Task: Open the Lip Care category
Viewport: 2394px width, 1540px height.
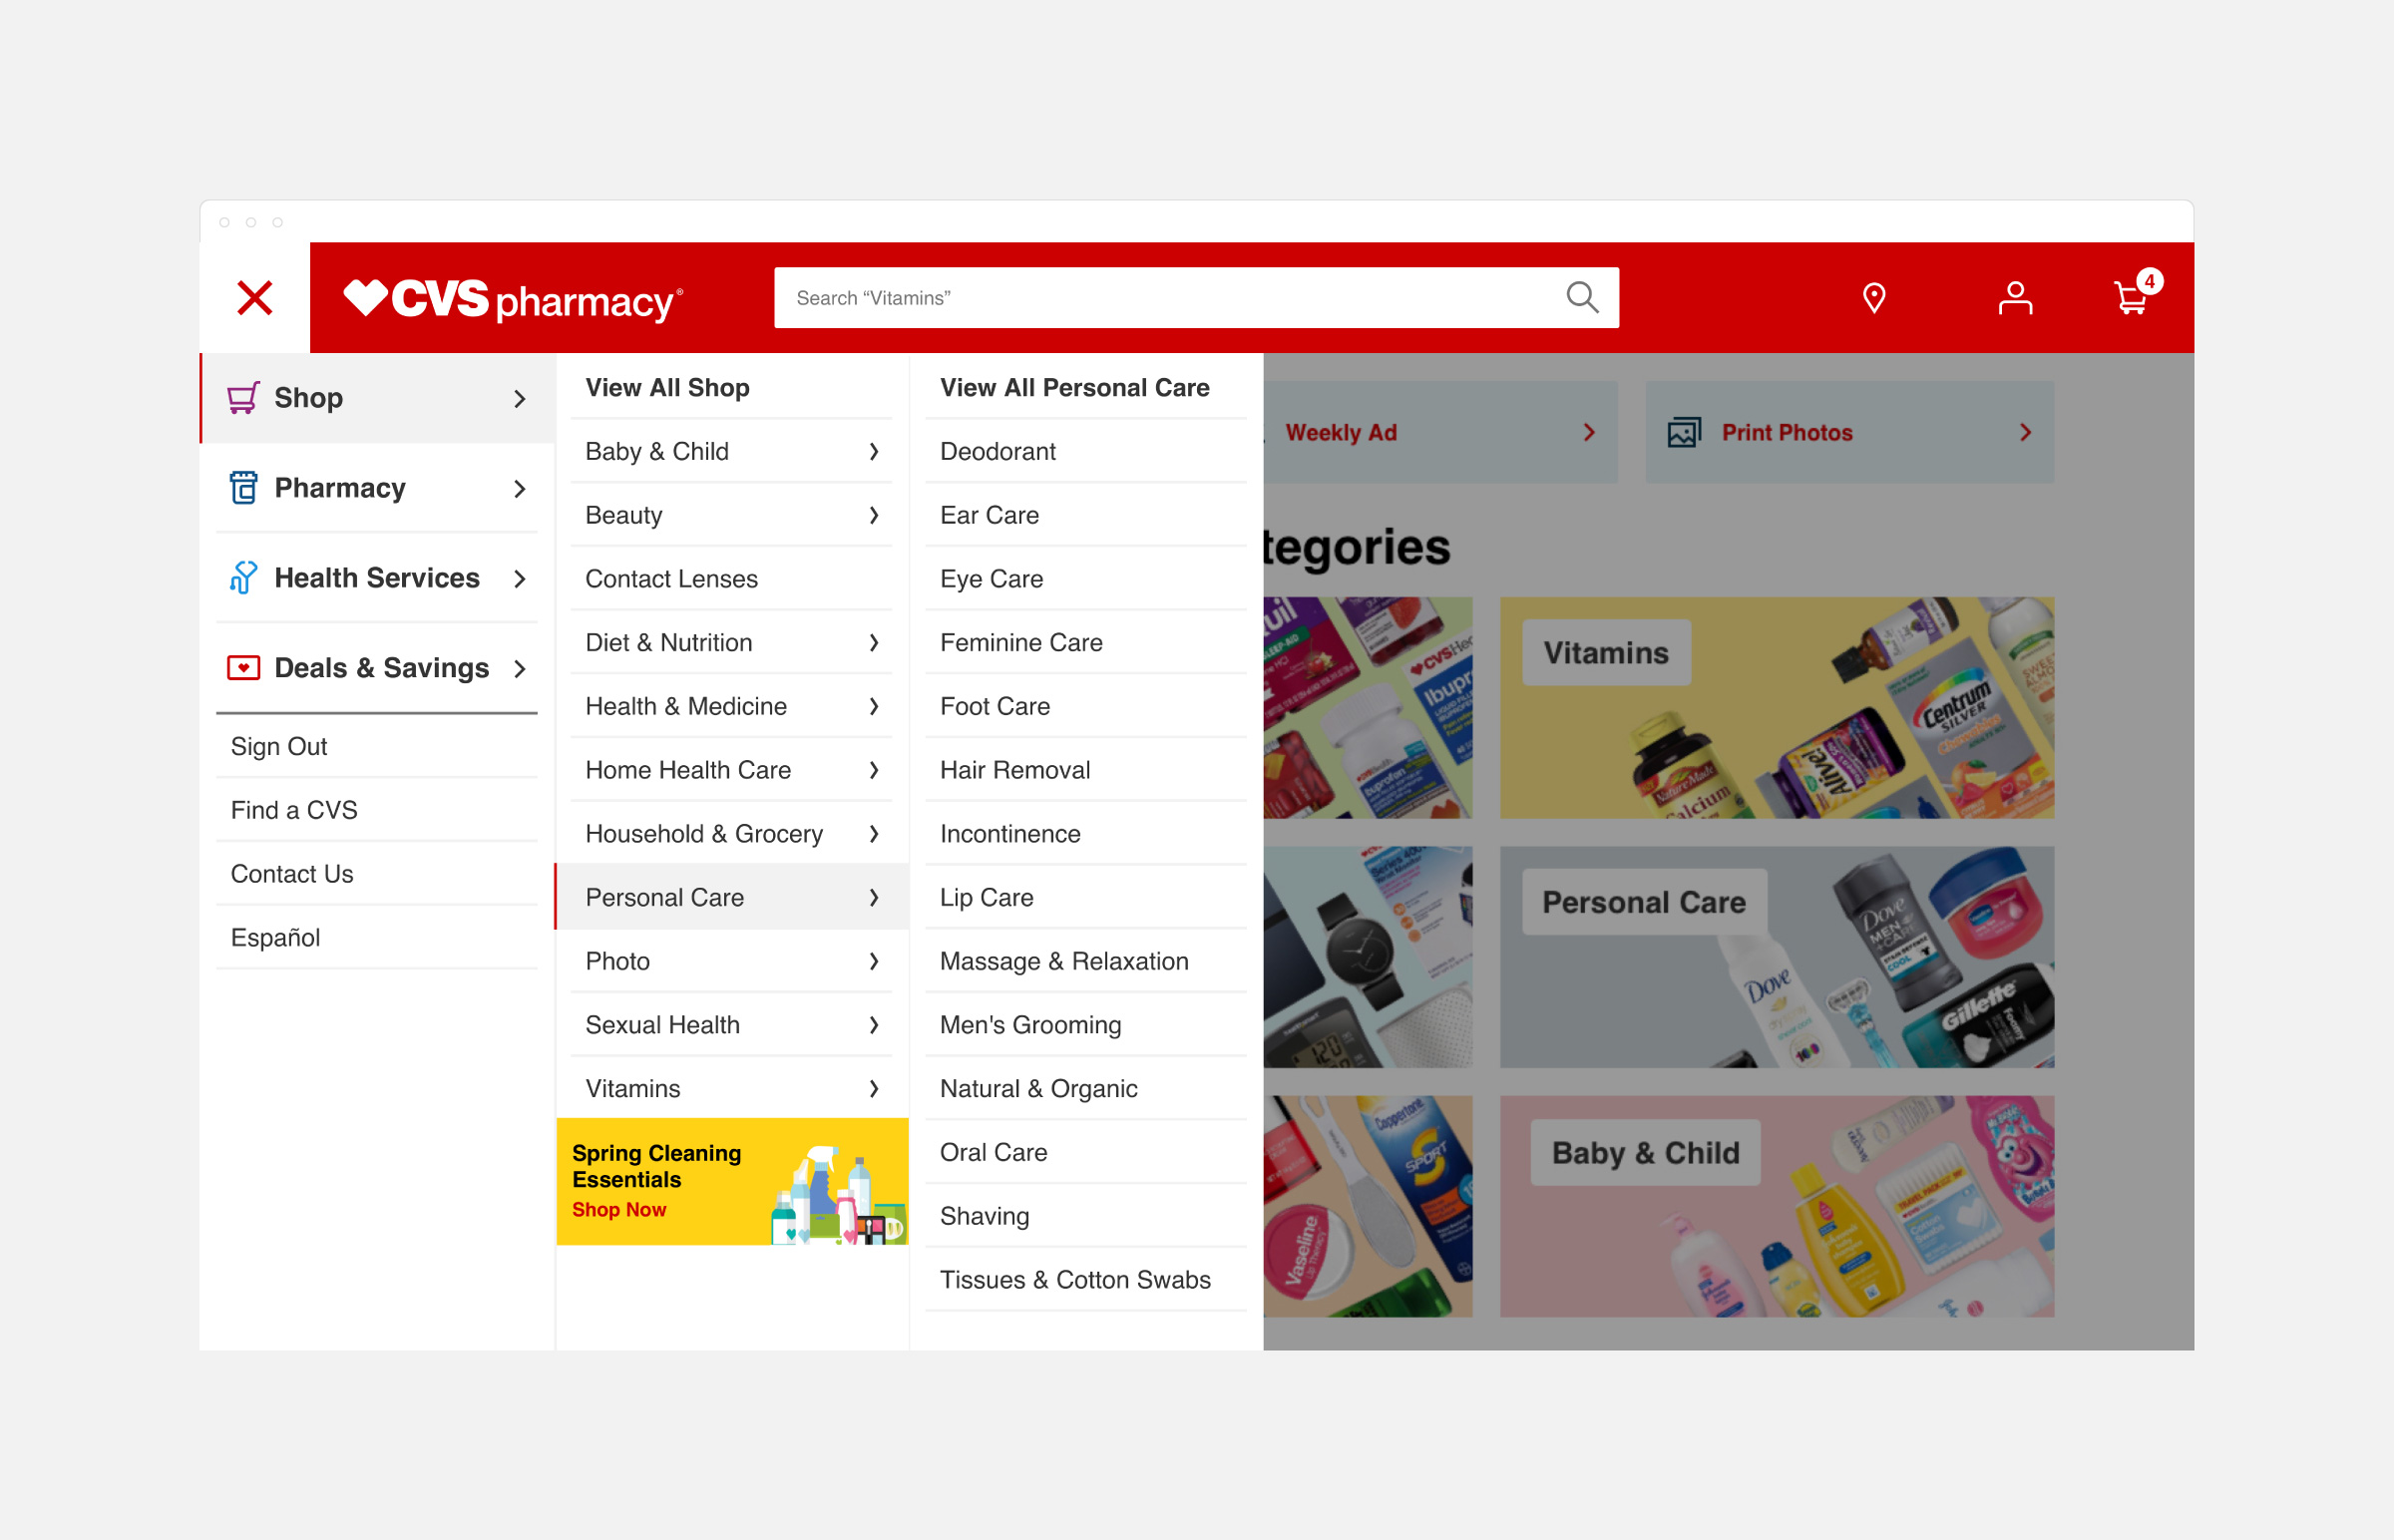Action: [1086, 898]
